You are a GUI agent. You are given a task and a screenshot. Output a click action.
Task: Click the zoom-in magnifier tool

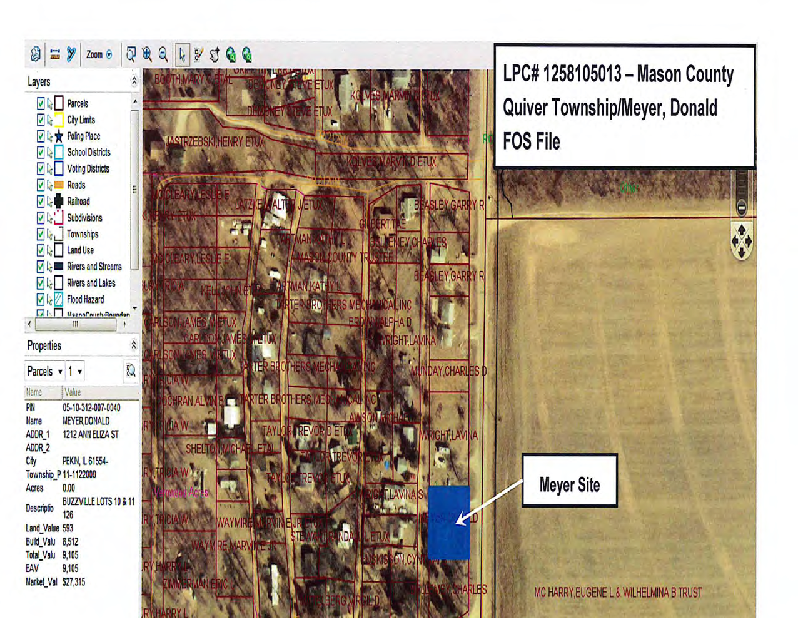coord(147,54)
